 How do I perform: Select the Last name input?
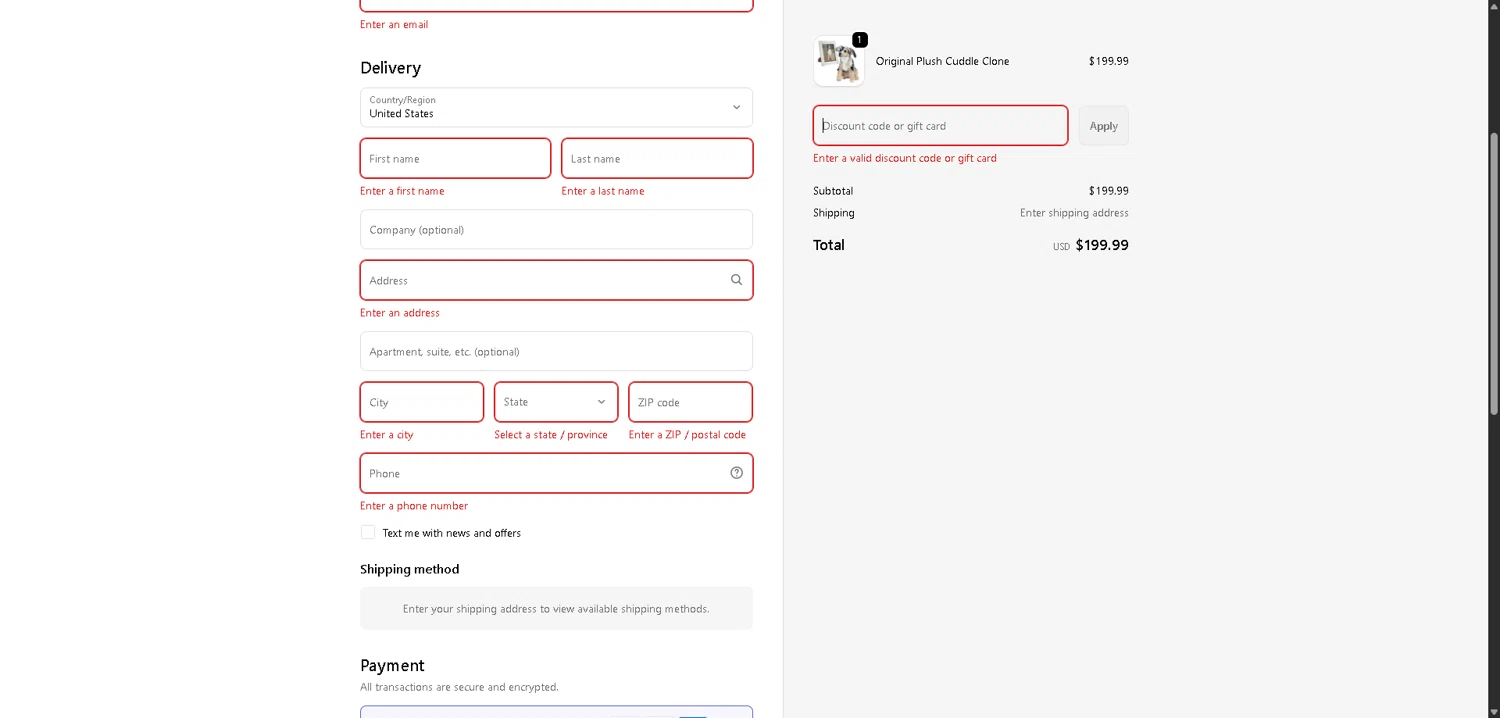[656, 159]
